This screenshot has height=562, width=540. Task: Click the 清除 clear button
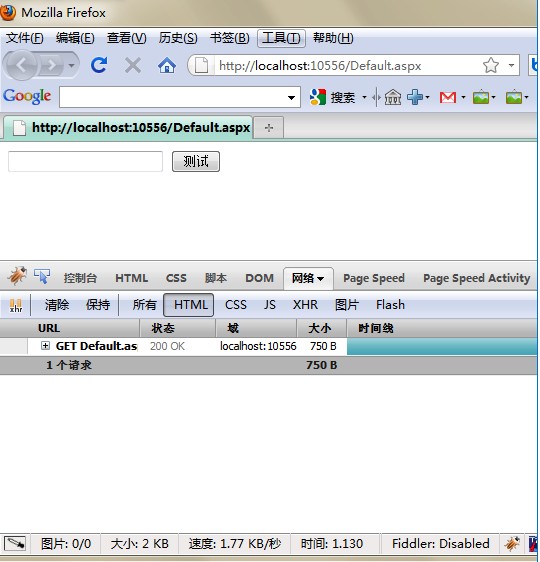coord(57,305)
